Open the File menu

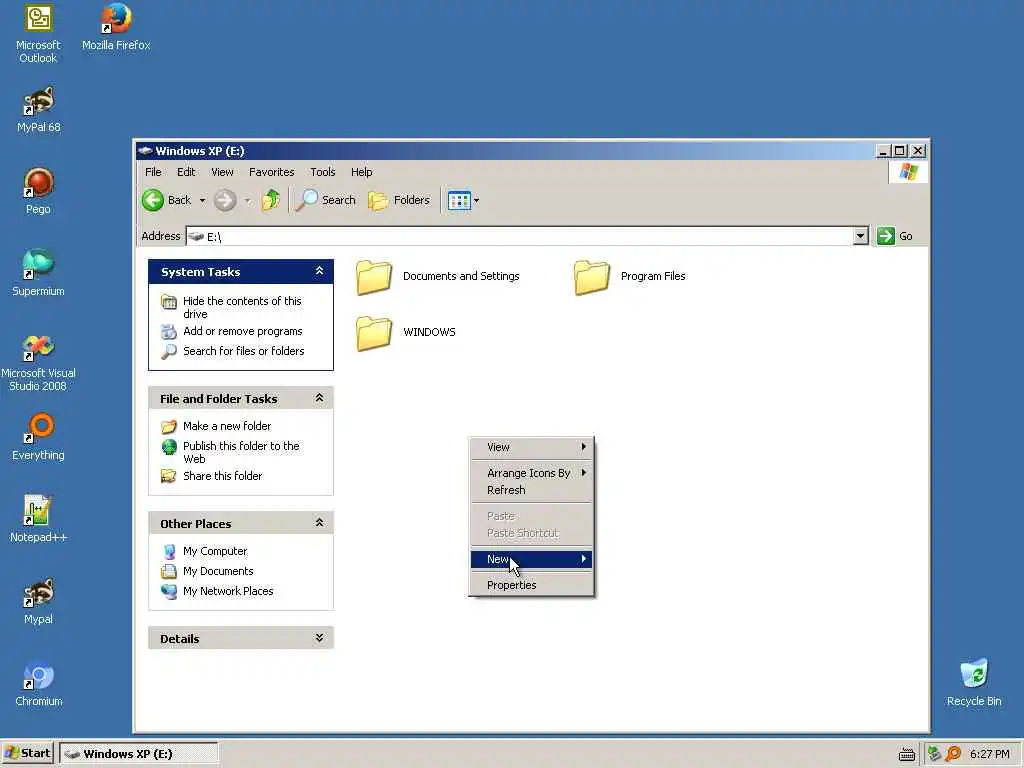153,172
